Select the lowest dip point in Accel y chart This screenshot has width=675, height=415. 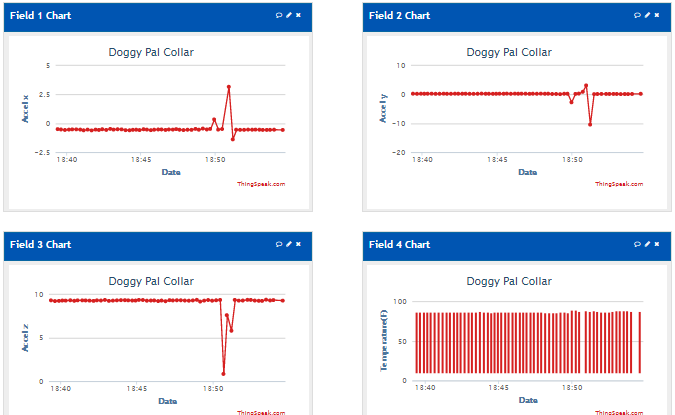pyautogui.click(x=590, y=124)
